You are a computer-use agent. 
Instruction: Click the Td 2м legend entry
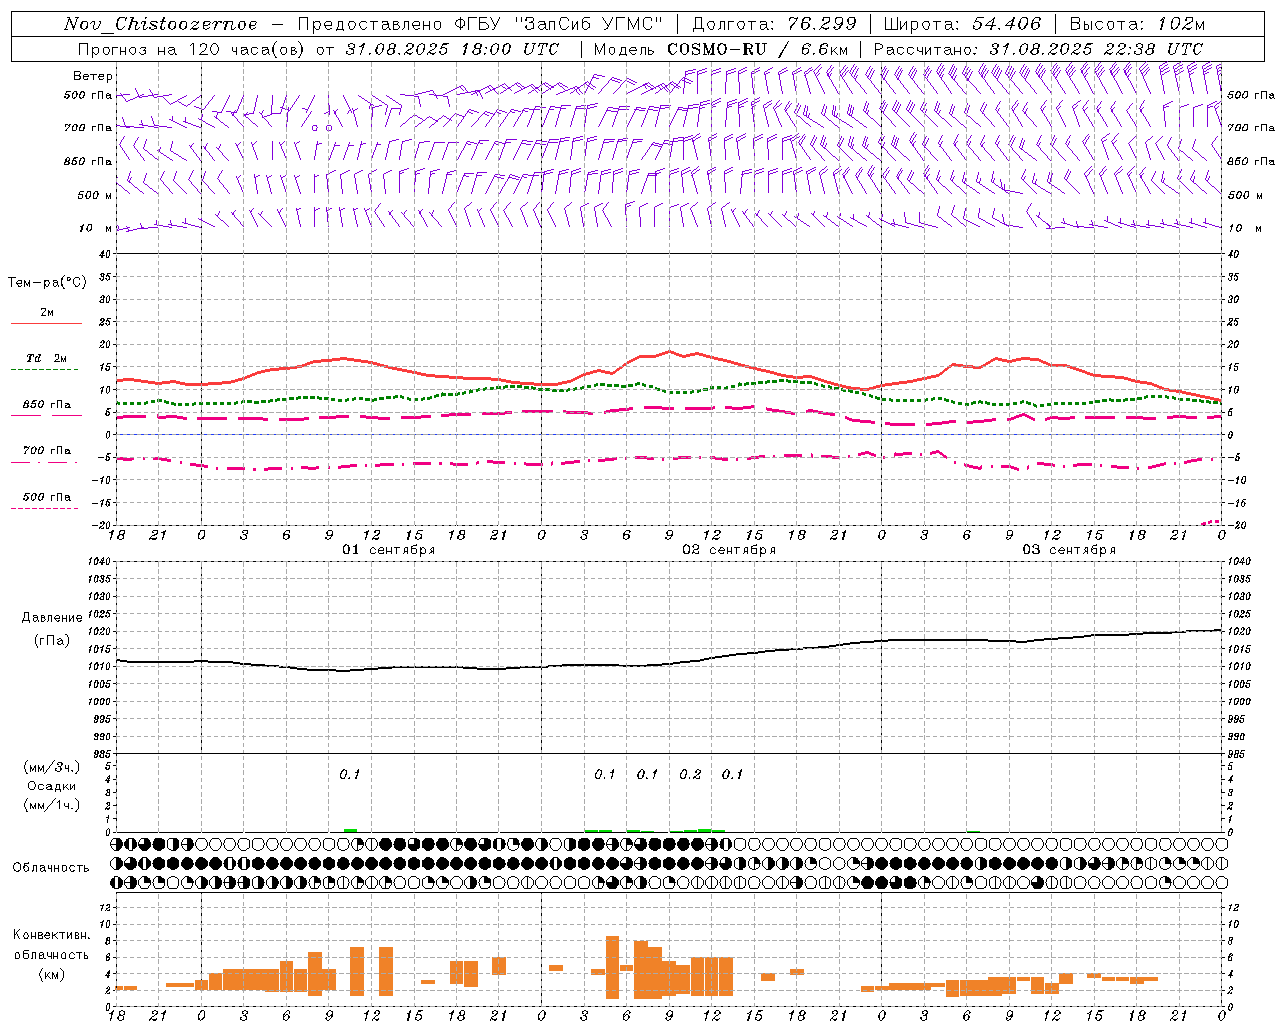[x=46, y=358]
